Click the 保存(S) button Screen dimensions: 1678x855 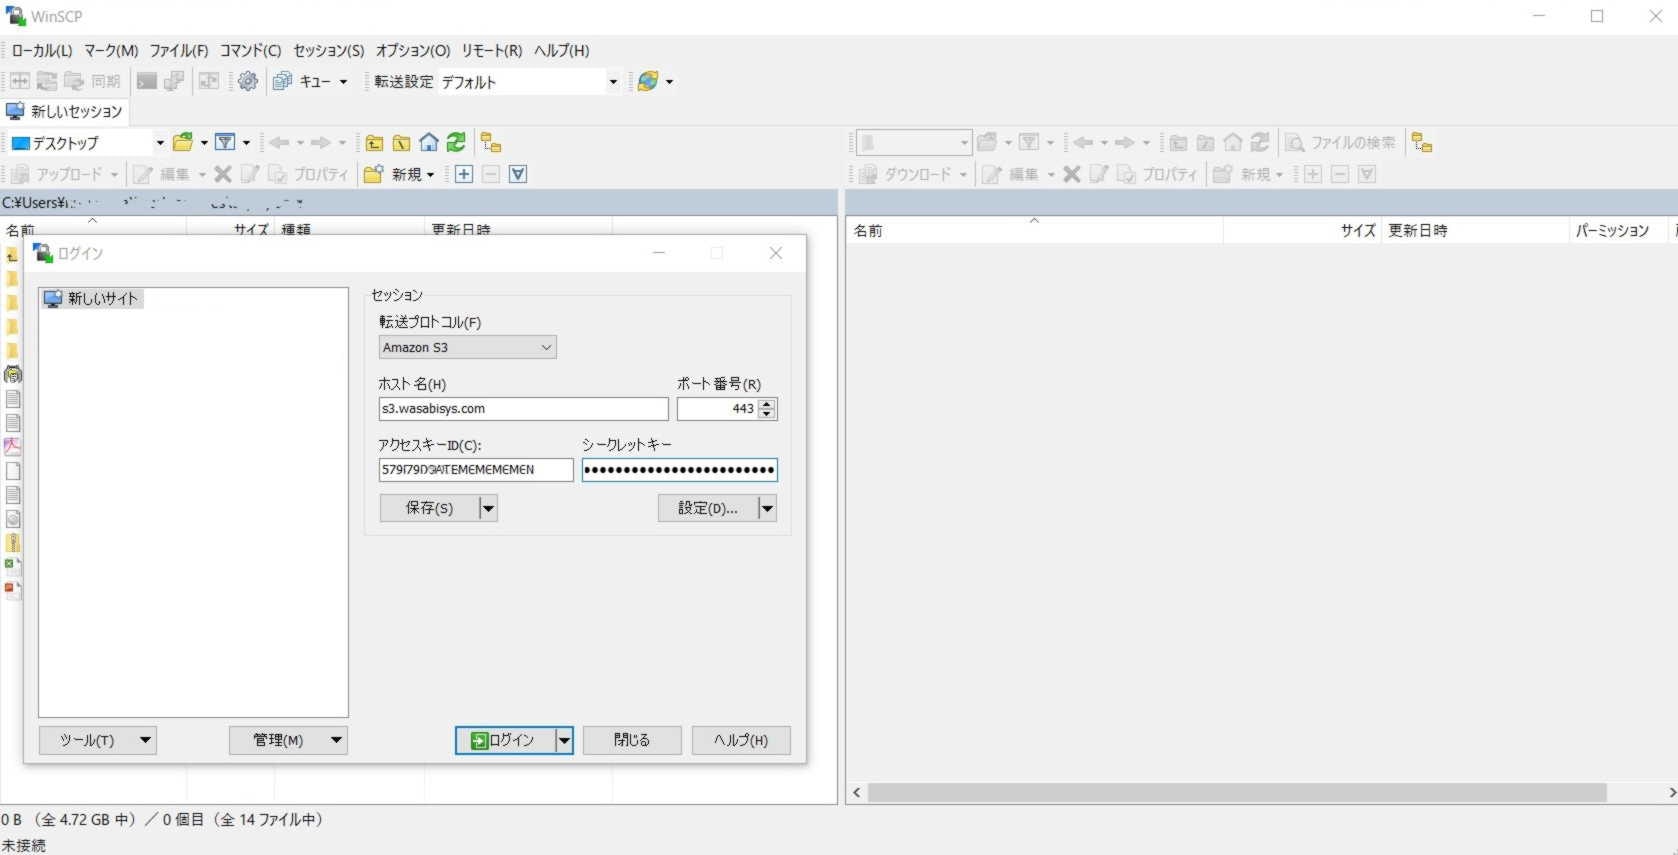pyautogui.click(x=429, y=508)
